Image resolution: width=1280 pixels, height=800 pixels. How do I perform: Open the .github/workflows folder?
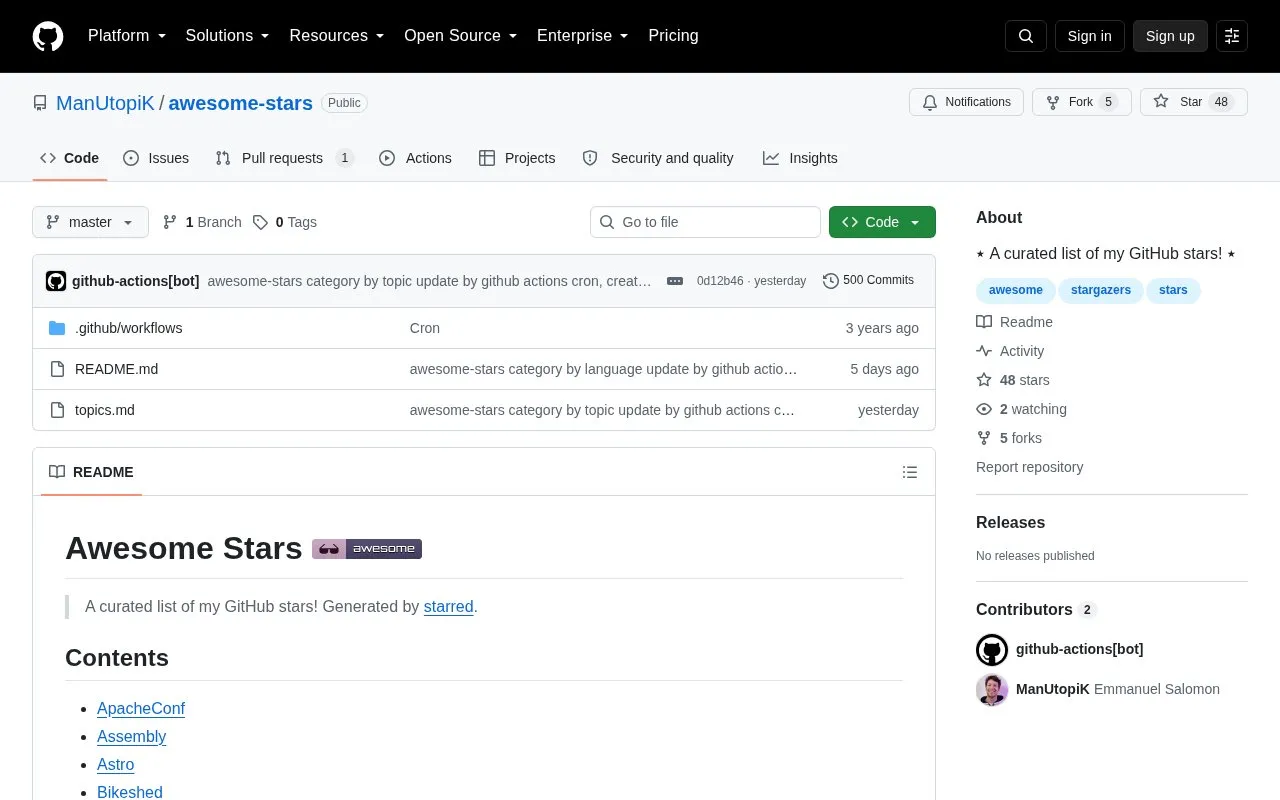(129, 328)
